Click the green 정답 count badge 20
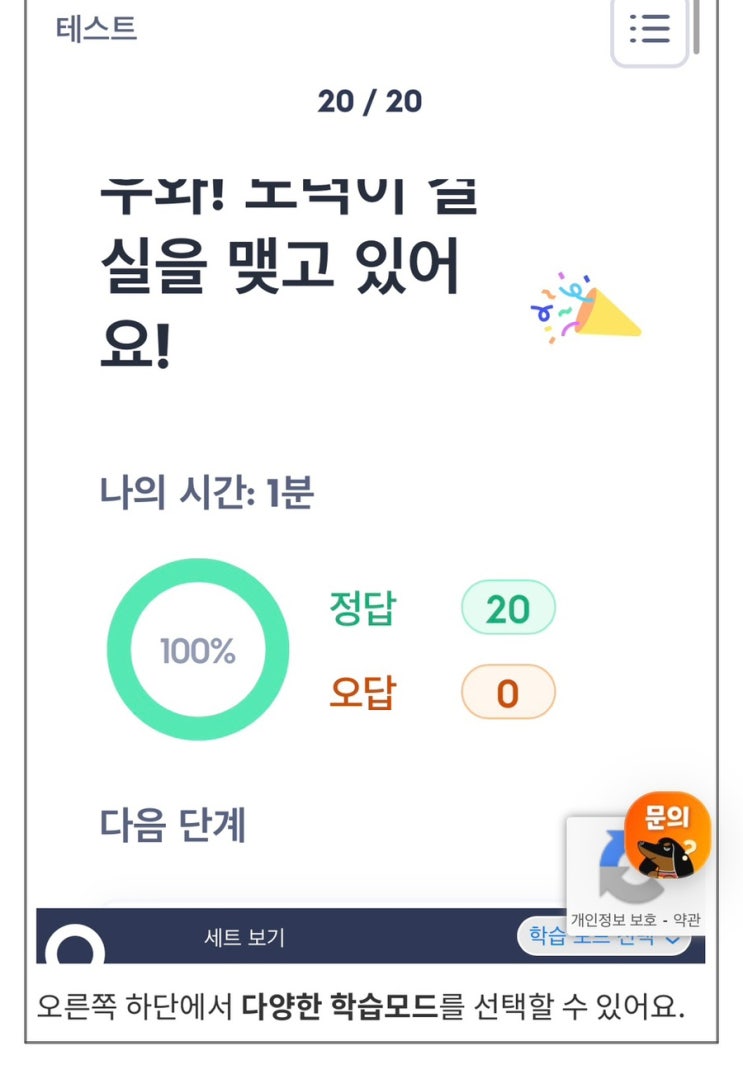Screen dimensions: 743x1065 (x=508, y=609)
